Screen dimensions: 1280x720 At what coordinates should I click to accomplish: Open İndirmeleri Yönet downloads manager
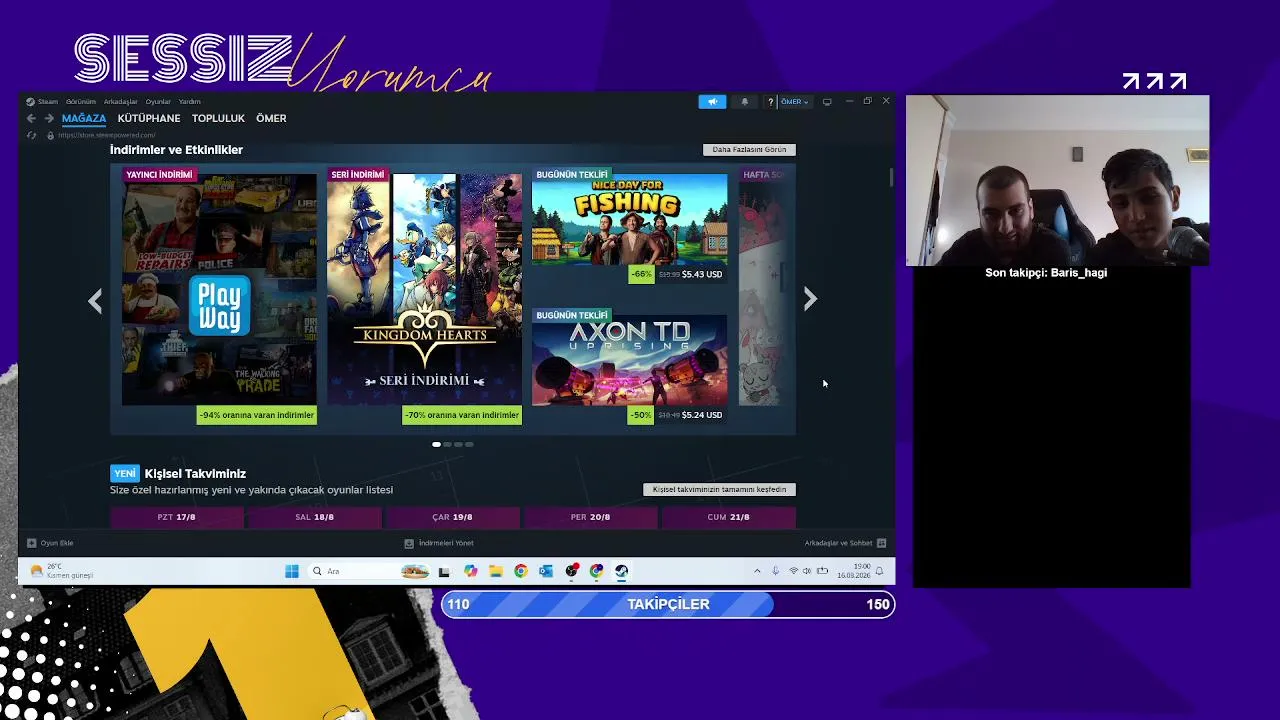click(446, 543)
